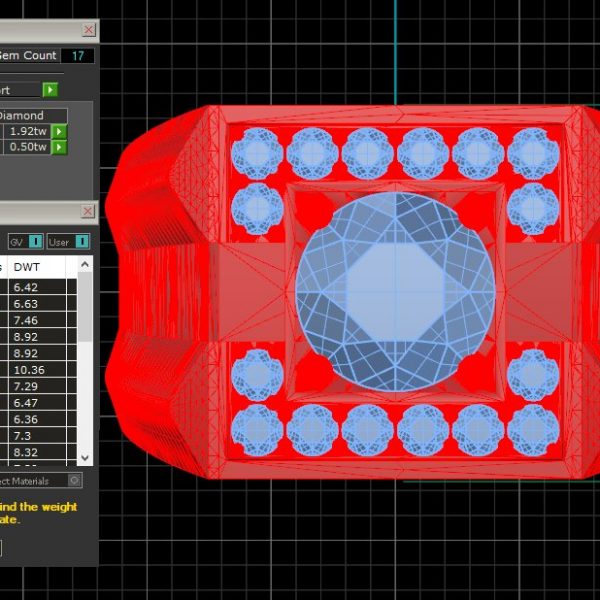Select the Diamond label in gem list
Image resolution: width=600 pixels, height=600 pixels.
(x=33, y=116)
